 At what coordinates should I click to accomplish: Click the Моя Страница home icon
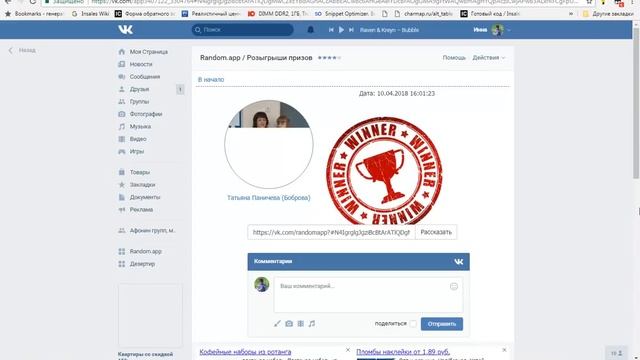click(122, 52)
